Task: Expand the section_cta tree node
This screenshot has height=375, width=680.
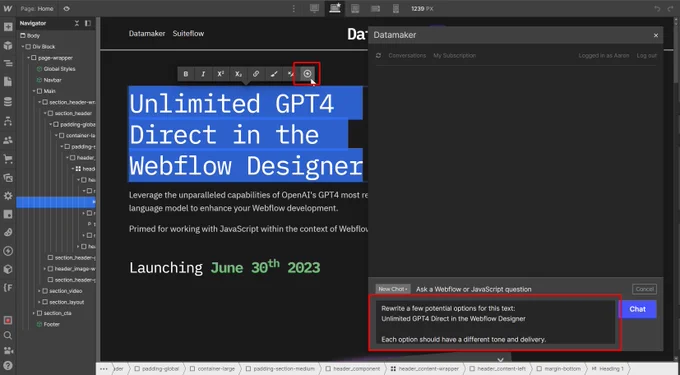Action: [x=34, y=313]
